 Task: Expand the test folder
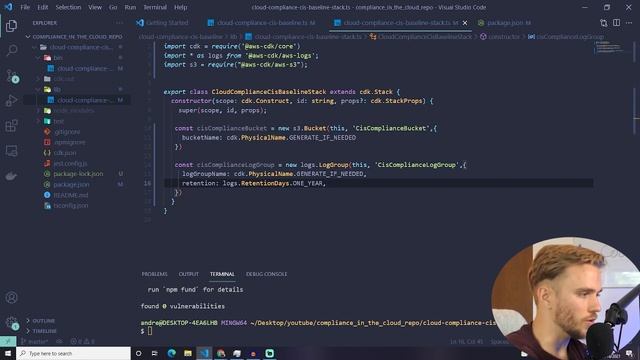77,121
